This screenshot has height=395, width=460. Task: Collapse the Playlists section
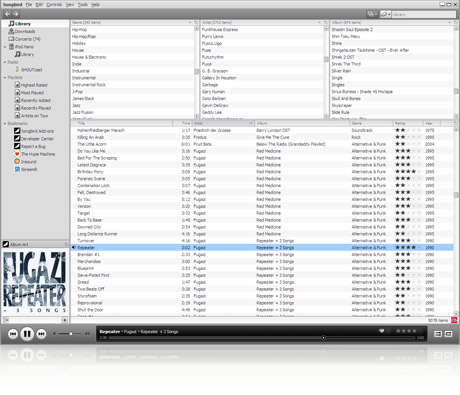(x=5, y=78)
